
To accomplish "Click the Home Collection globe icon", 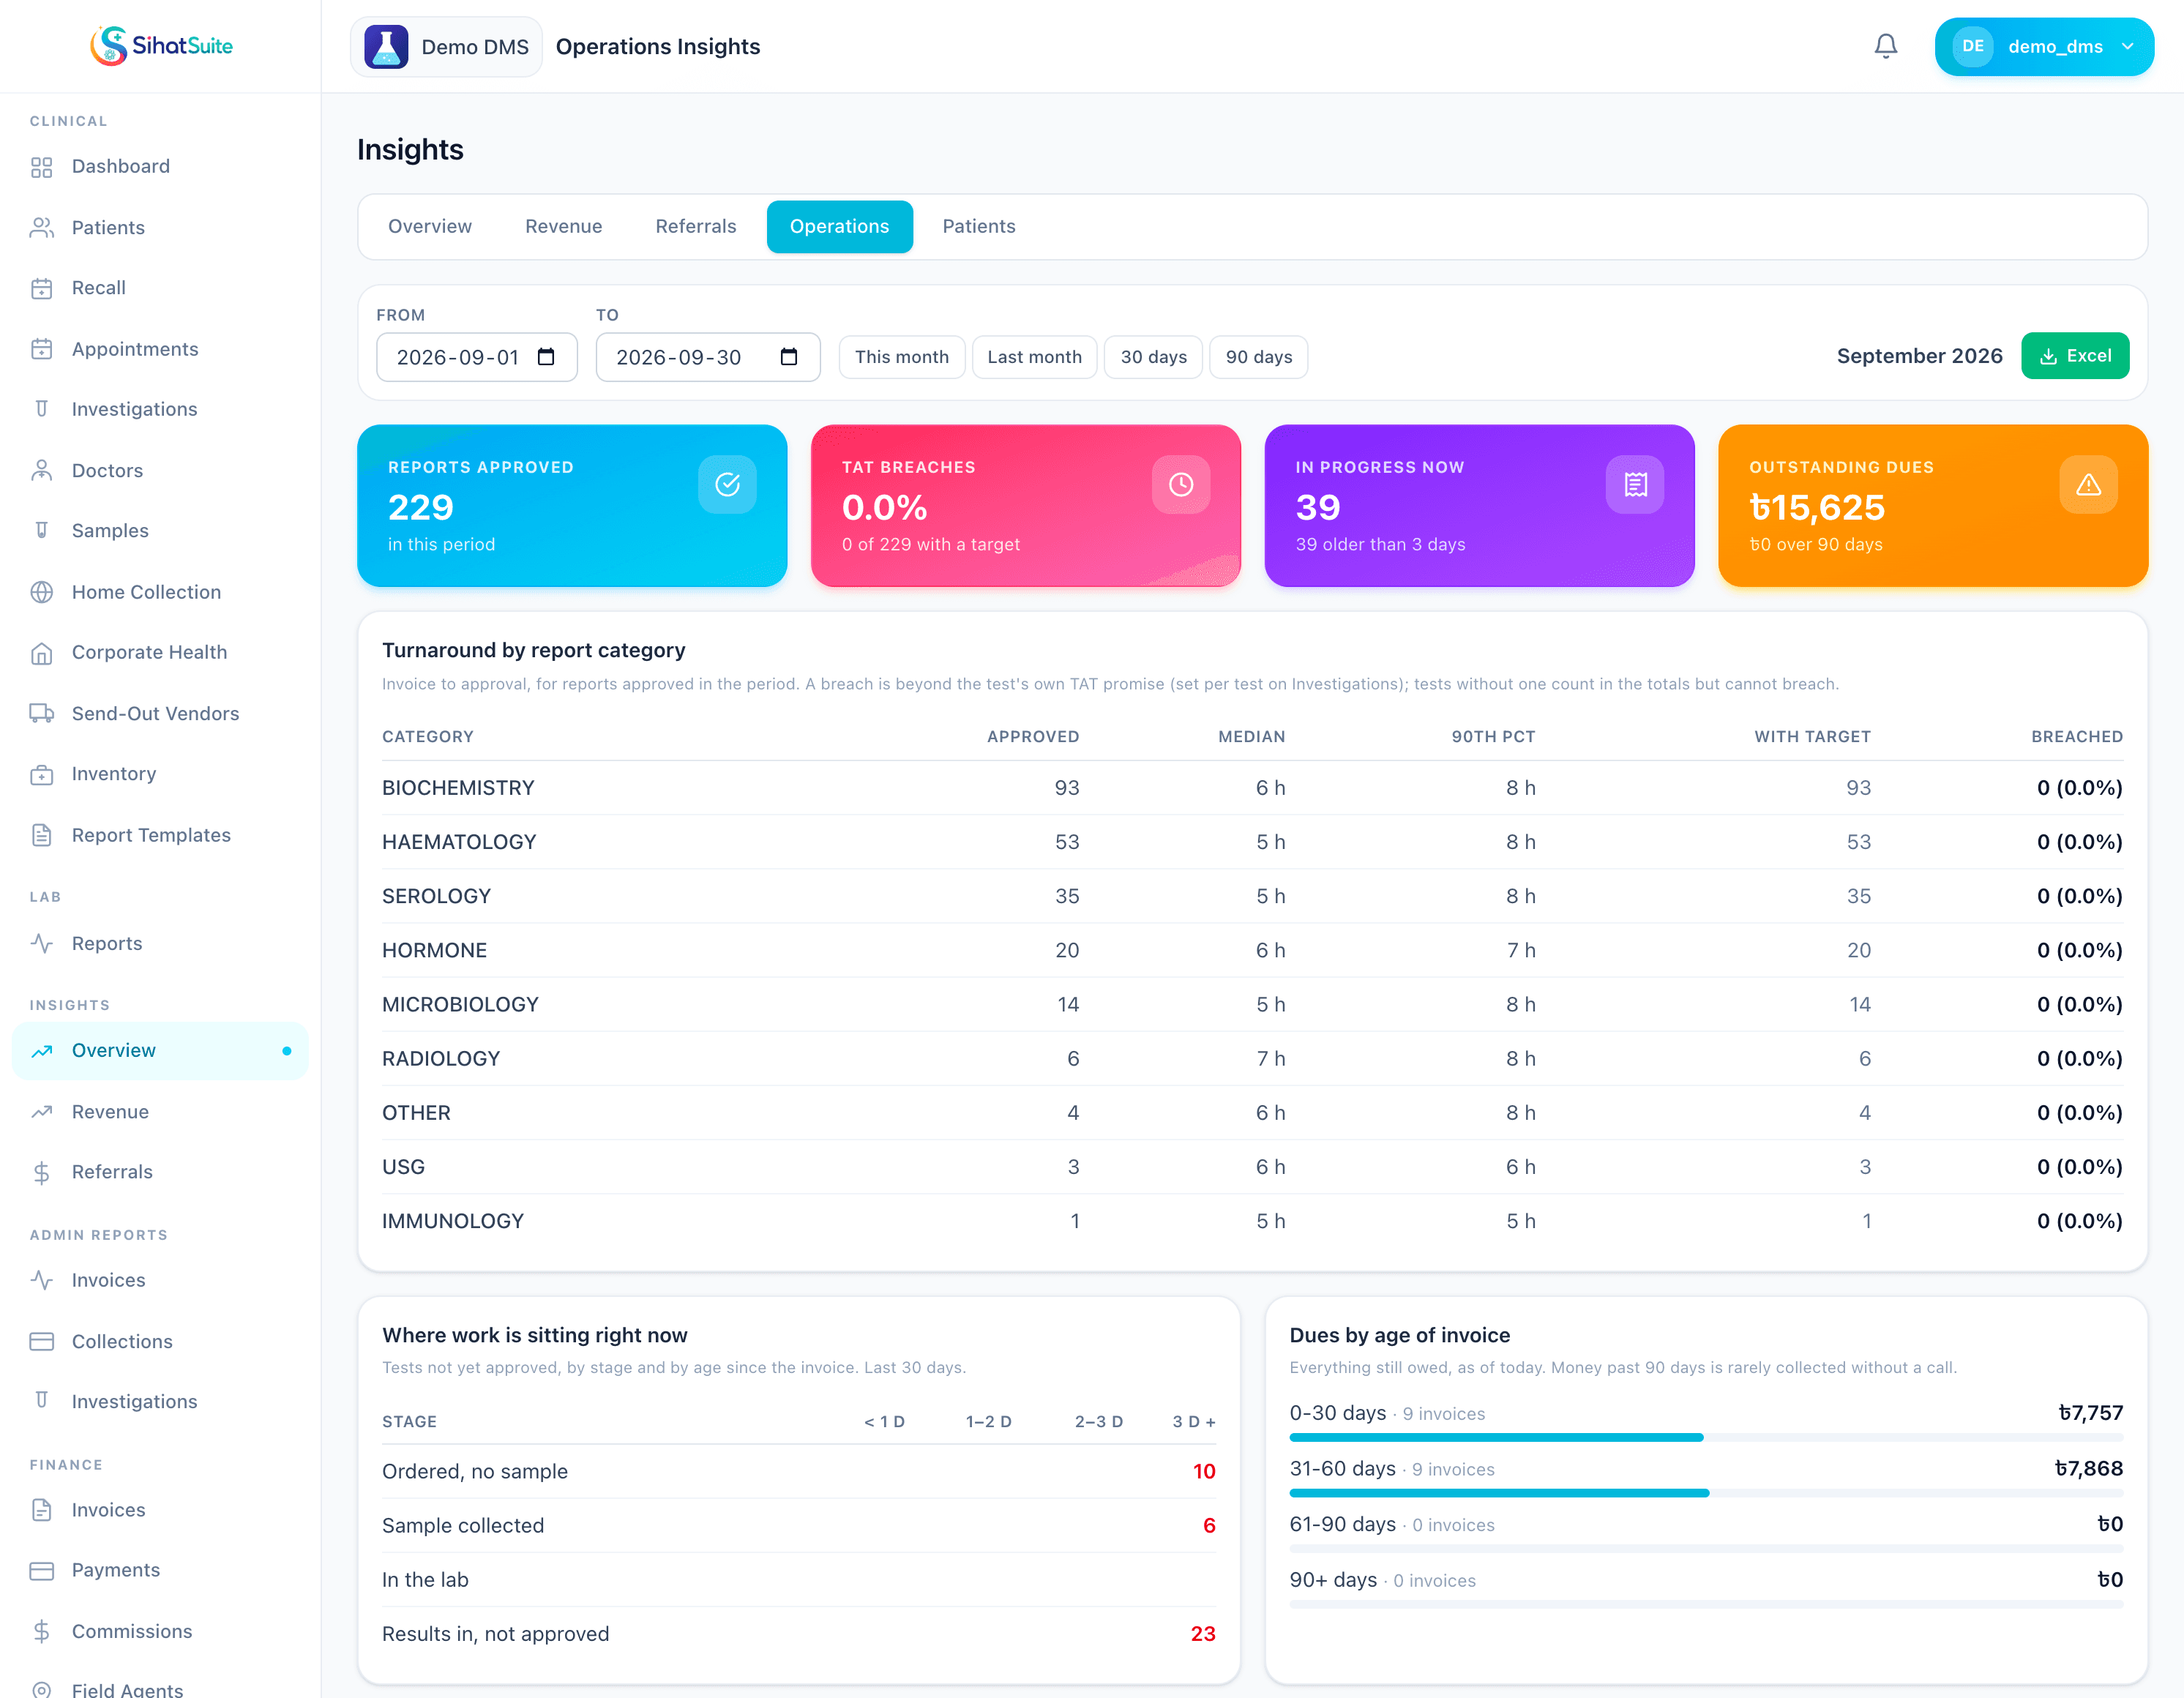I will point(41,592).
